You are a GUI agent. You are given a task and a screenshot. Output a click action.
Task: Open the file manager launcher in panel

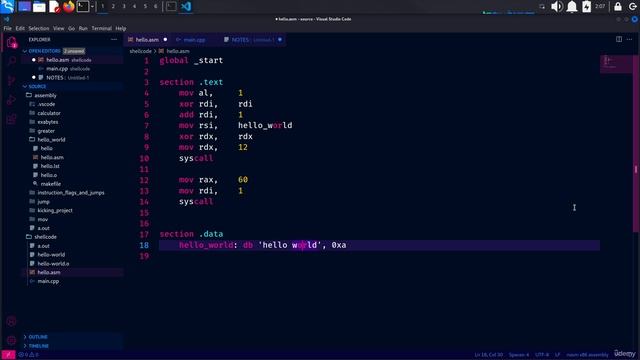tap(39, 7)
